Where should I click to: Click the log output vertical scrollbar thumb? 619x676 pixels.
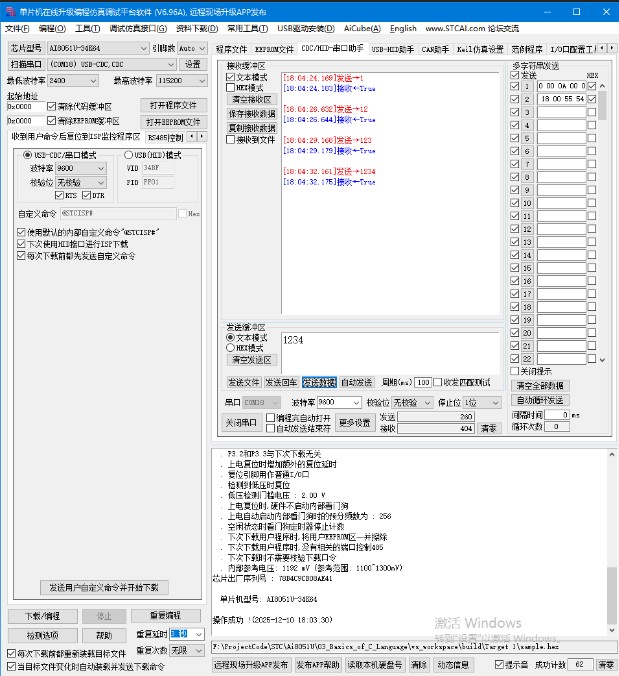tap(612, 595)
